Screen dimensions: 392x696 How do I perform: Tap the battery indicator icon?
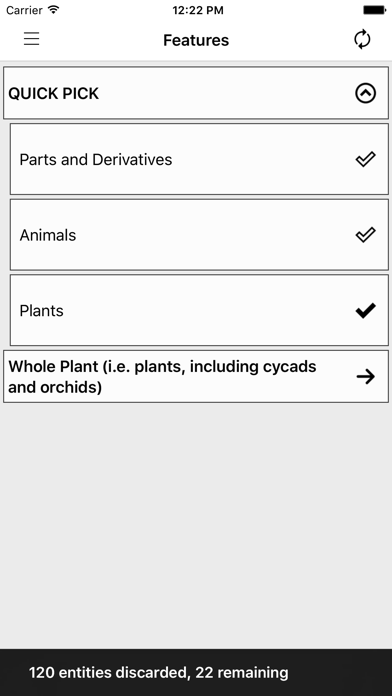[x=375, y=10]
